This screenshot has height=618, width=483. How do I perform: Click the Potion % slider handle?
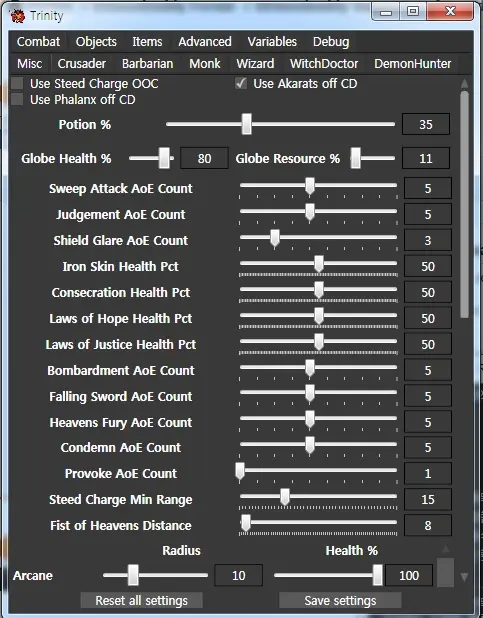pyautogui.click(x=246, y=124)
